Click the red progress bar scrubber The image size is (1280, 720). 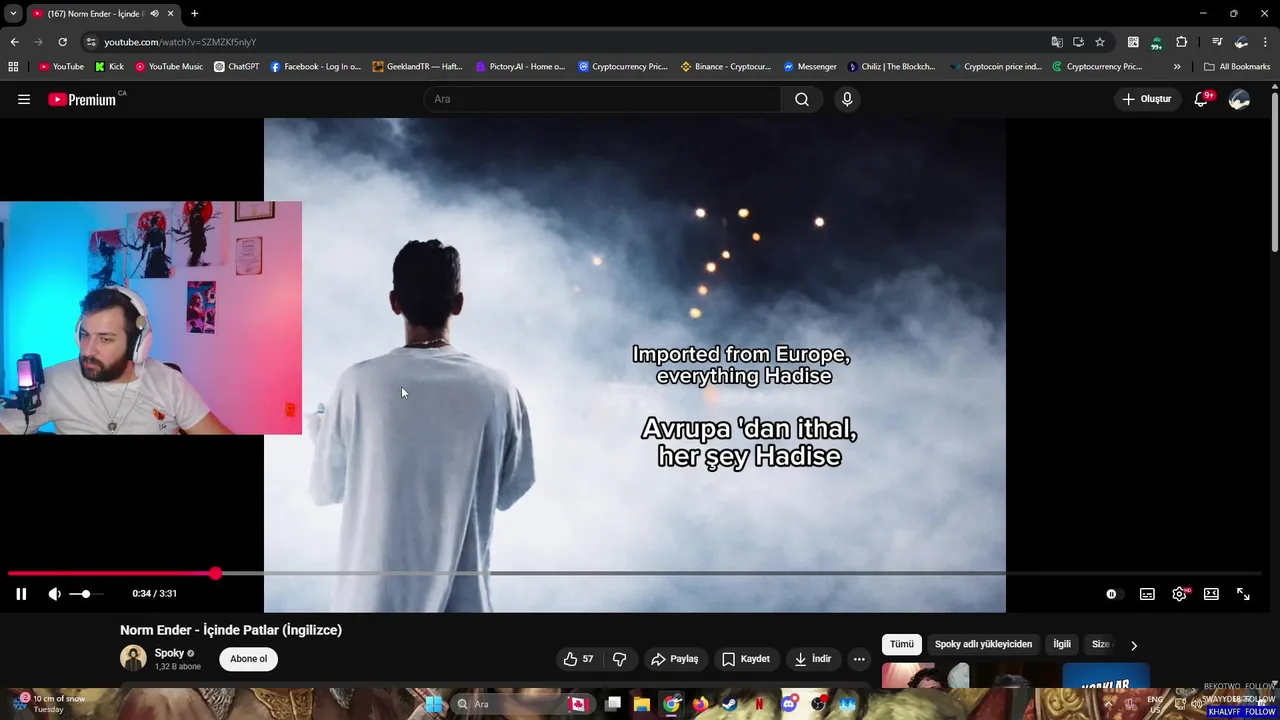[215, 573]
